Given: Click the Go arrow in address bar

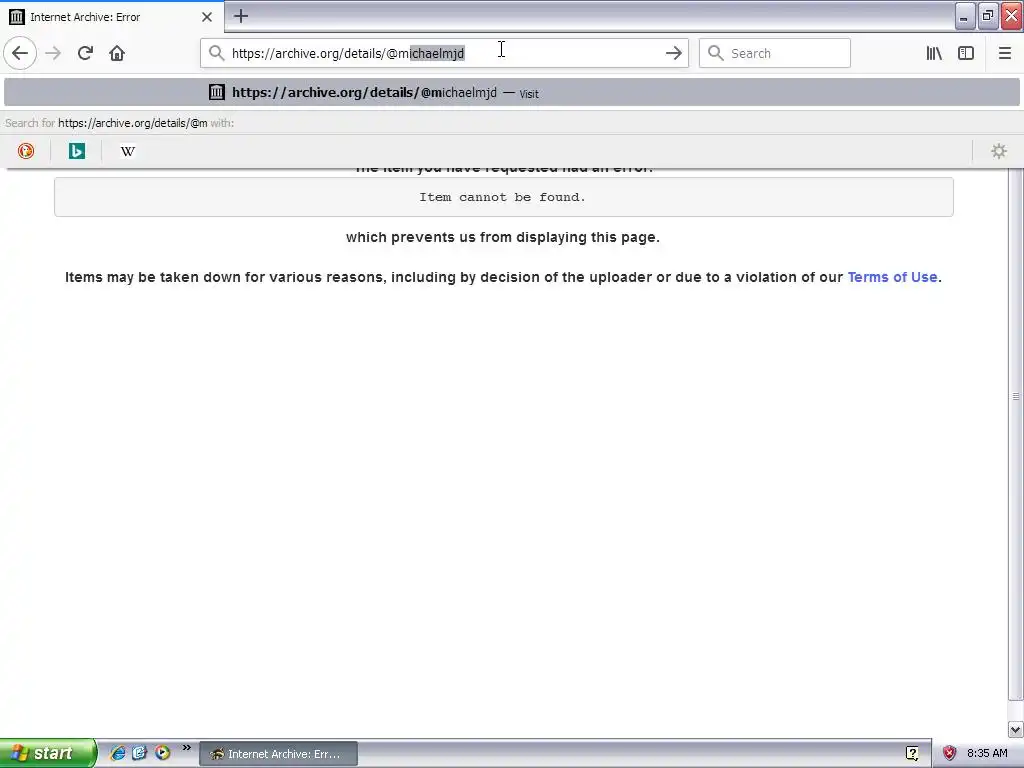Looking at the screenshot, I should pos(673,53).
